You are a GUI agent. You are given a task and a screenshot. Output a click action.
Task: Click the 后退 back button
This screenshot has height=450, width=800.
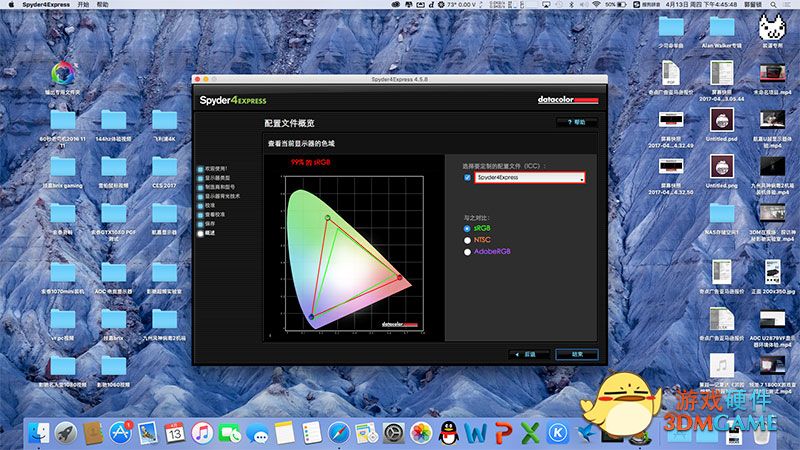[x=529, y=354]
